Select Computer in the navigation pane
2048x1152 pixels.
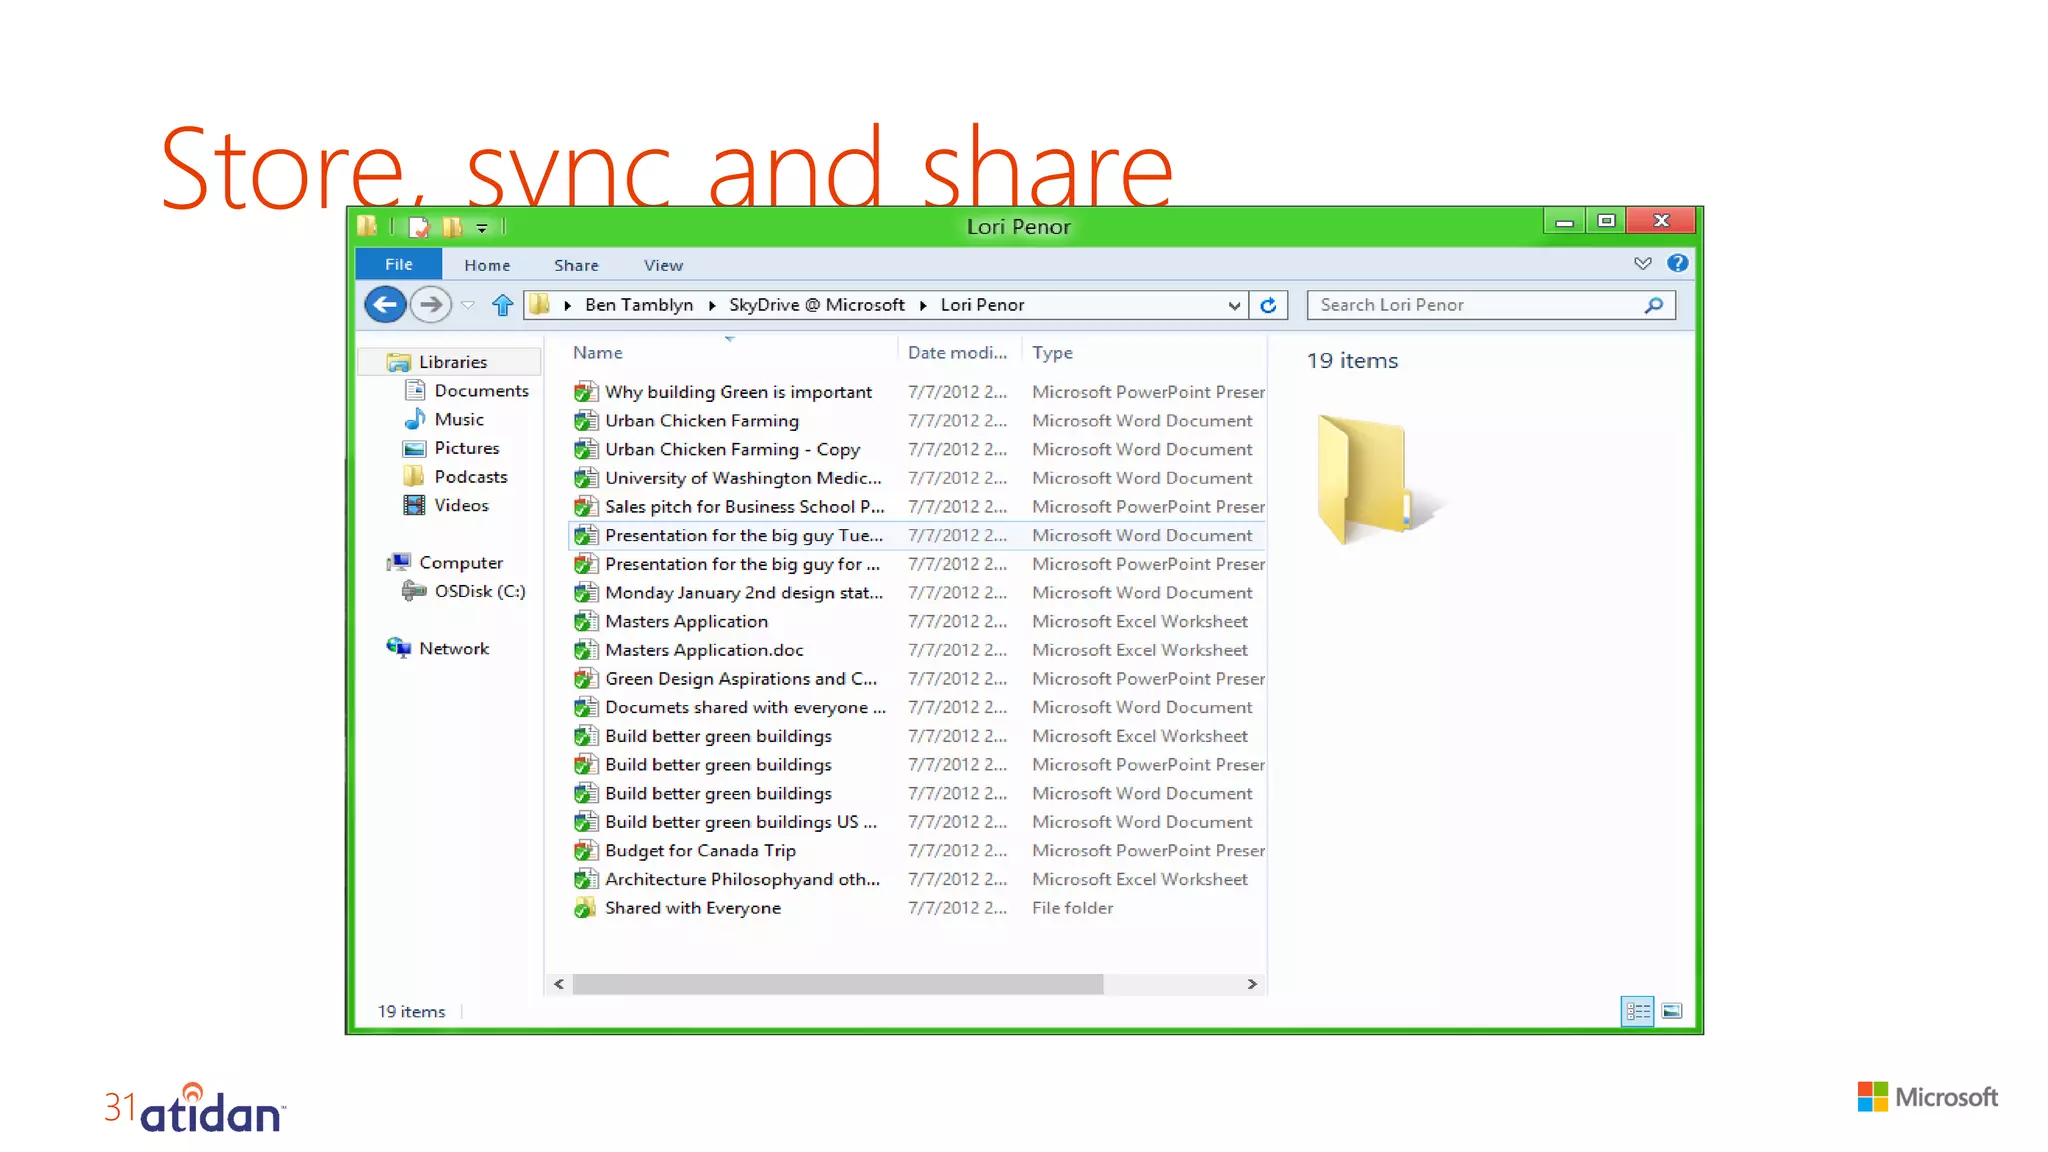click(461, 563)
